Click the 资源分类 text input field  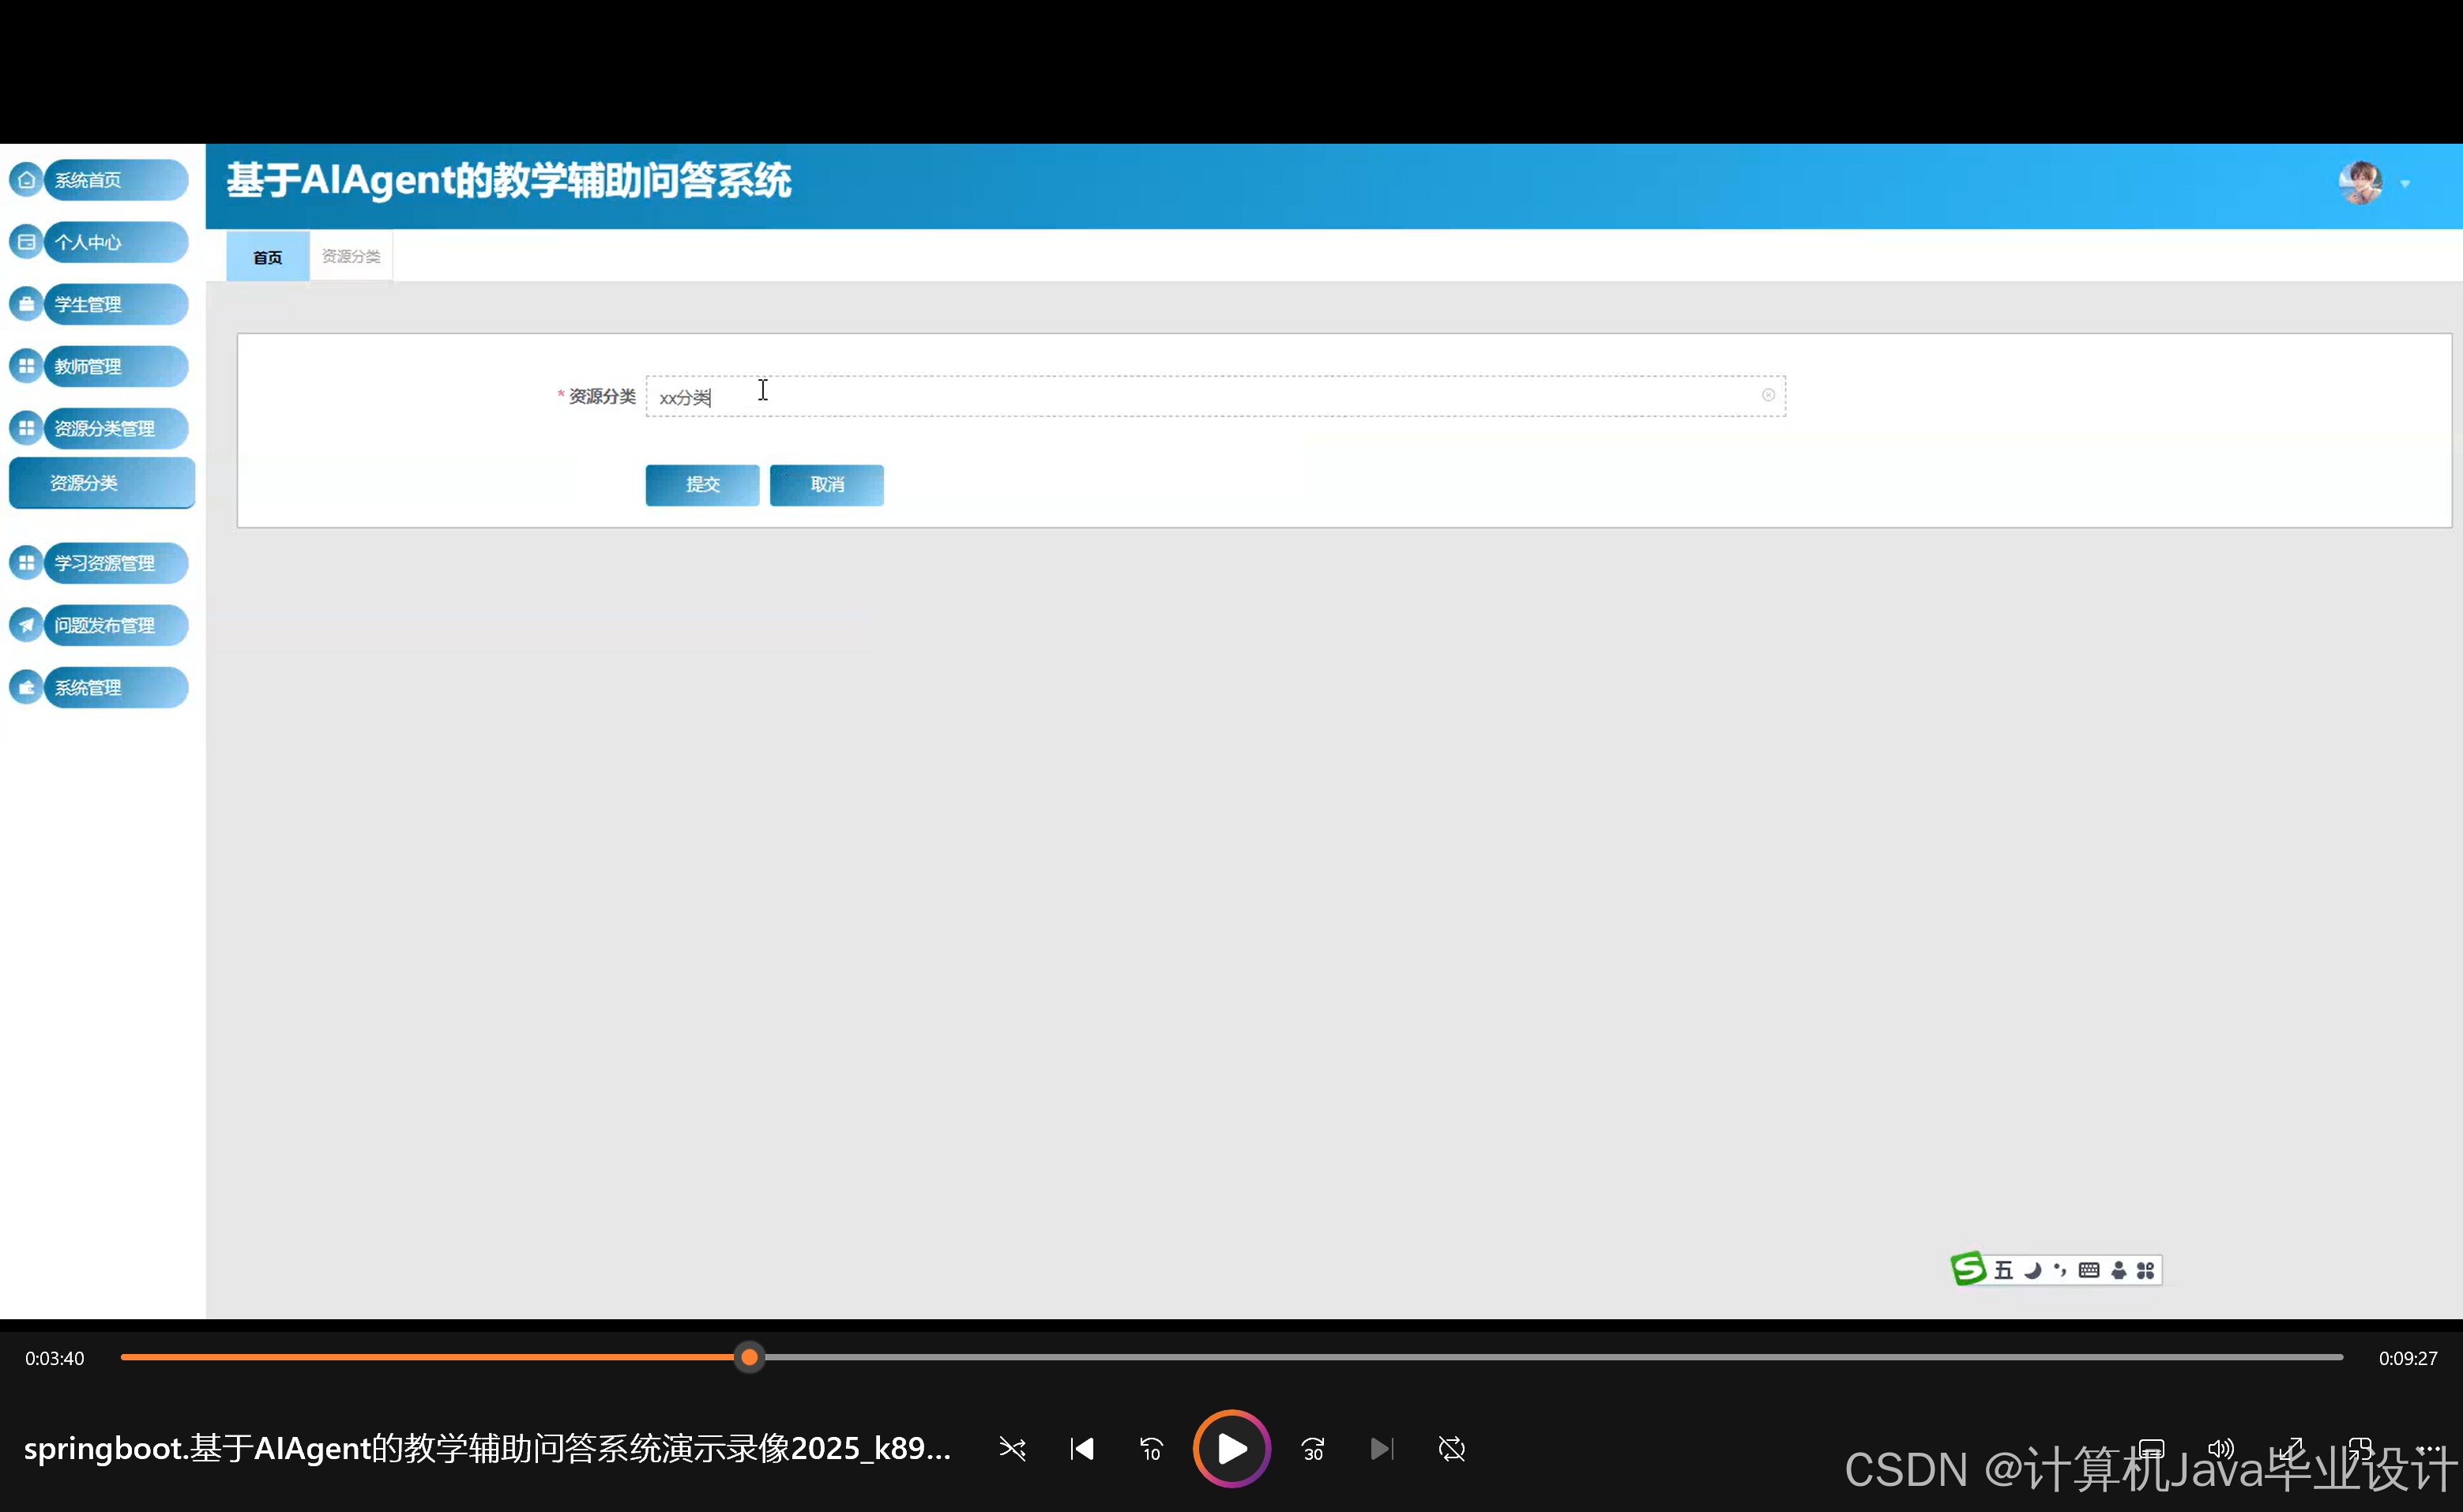pyautogui.click(x=1215, y=396)
